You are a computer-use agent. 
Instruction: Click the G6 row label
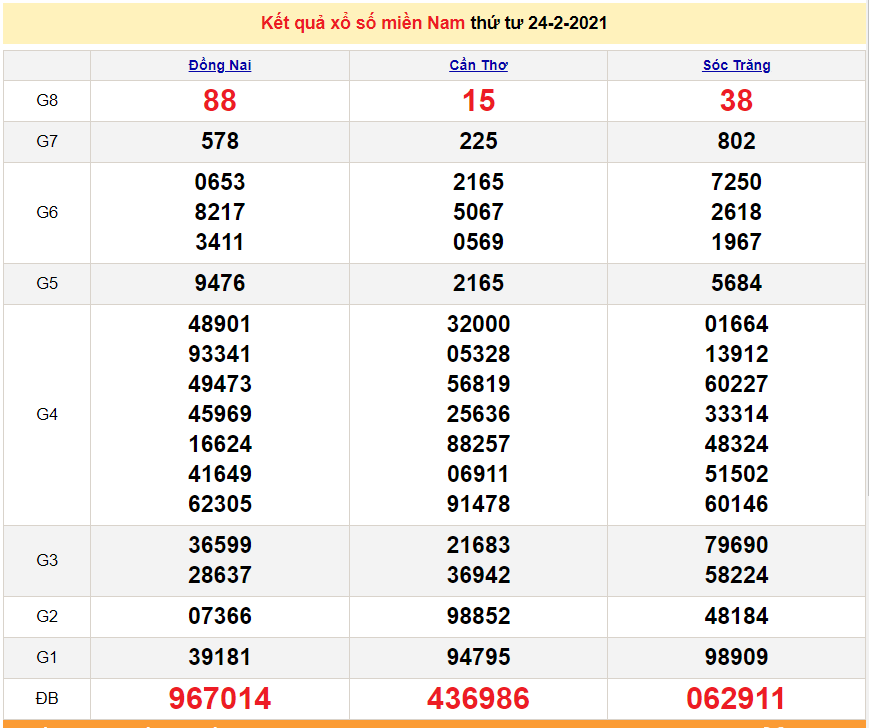[47, 212]
